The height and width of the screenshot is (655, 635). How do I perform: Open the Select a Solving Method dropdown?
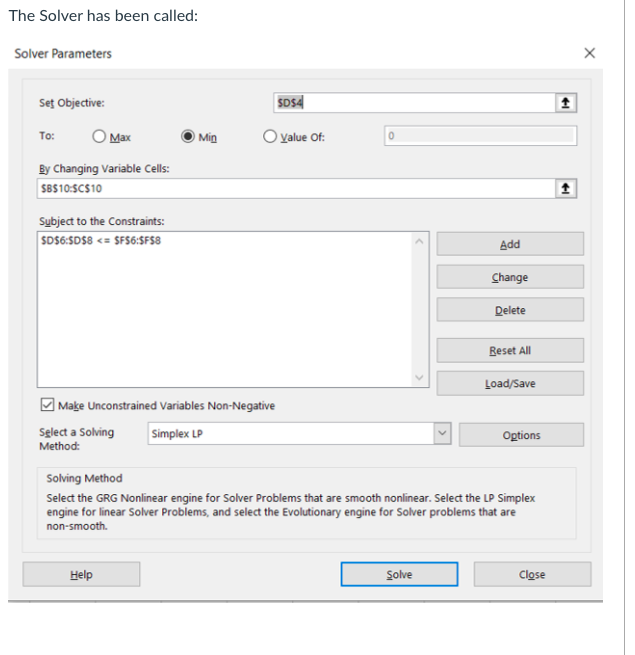click(442, 434)
